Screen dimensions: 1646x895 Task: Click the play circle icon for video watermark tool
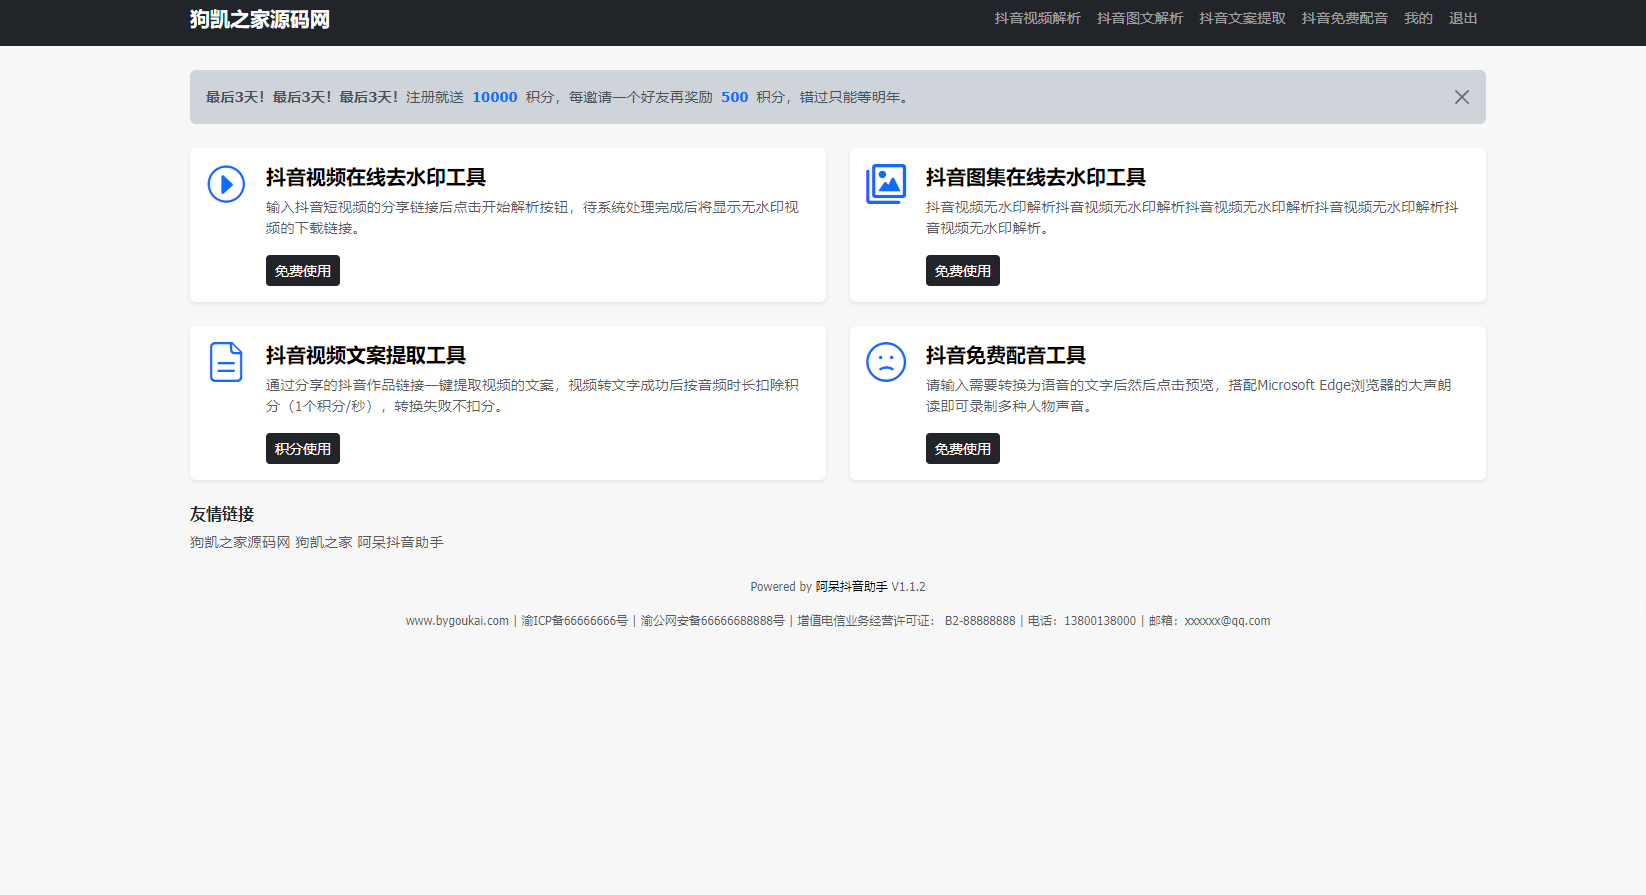tap(226, 184)
